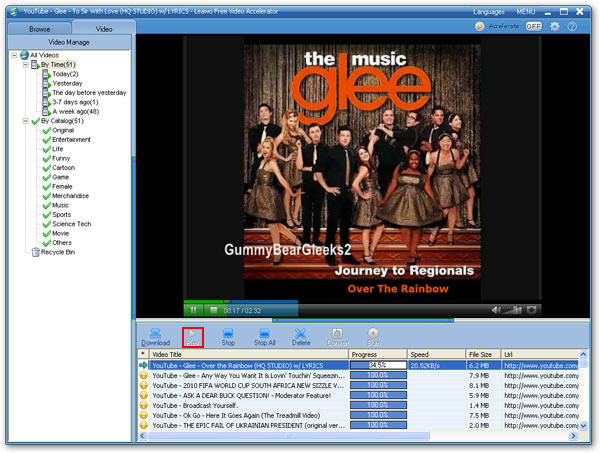Select the Movie catalog

click(x=60, y=233)
